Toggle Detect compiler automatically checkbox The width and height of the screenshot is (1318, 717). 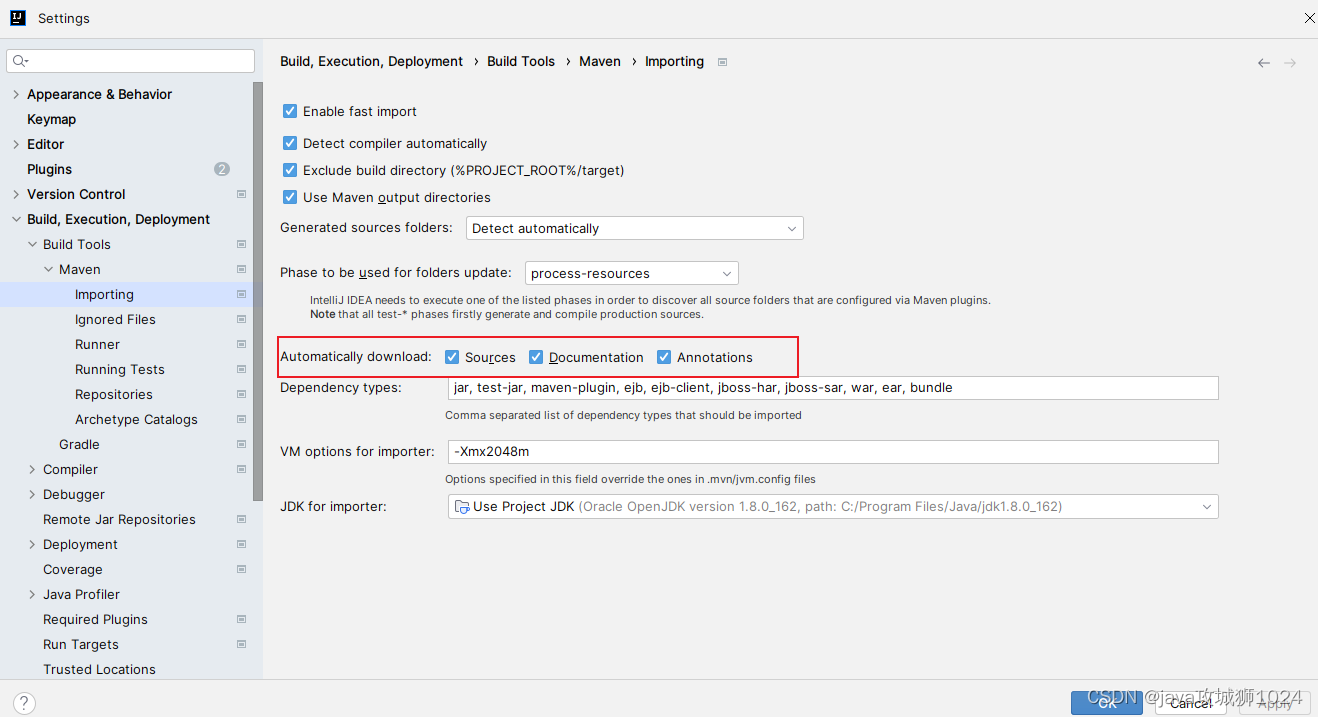[290, 143]
